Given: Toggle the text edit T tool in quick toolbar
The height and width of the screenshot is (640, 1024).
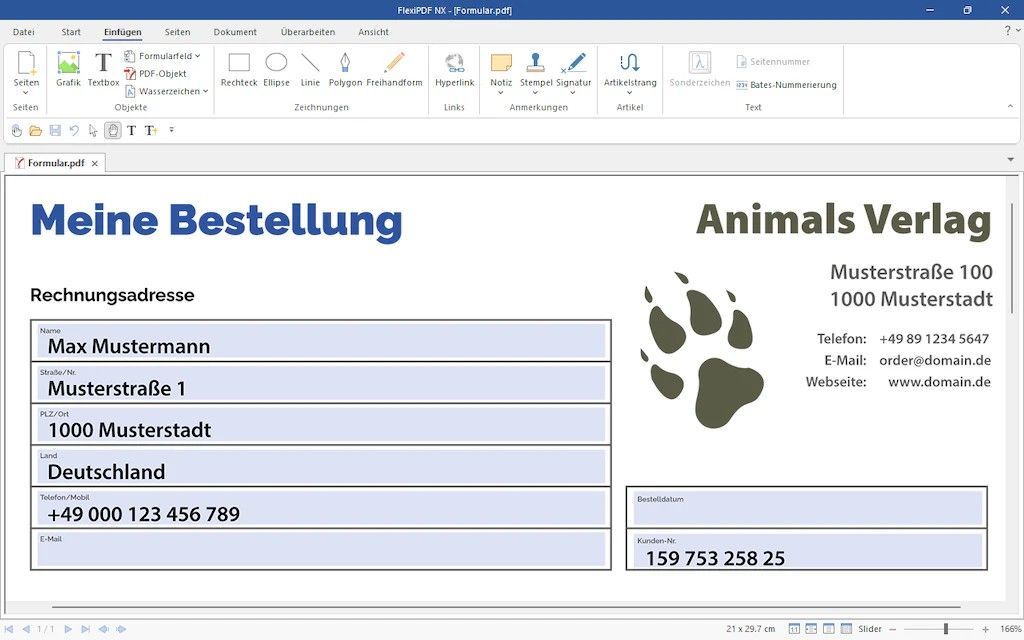Looking at the screenshot, I should click(131, 130).
